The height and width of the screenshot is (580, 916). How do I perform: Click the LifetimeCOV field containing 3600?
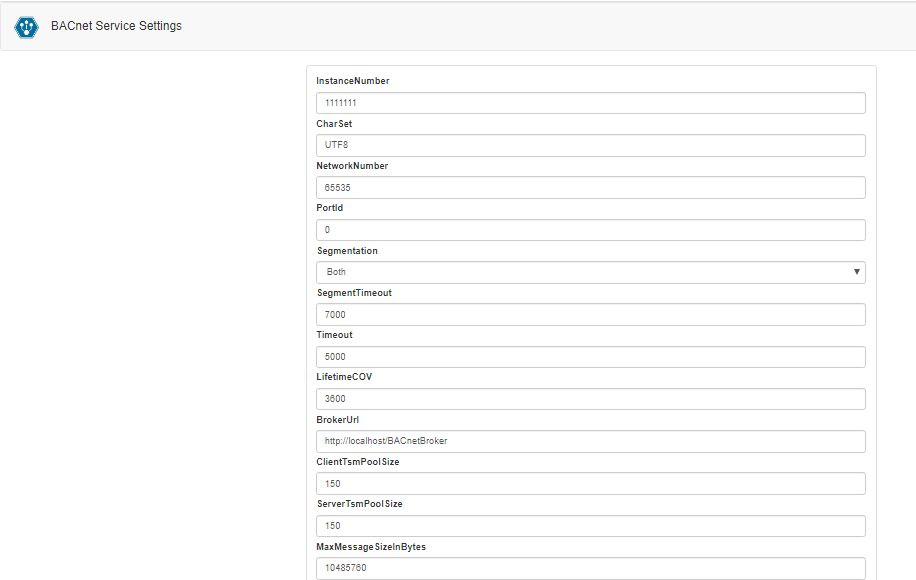click(x=590, y=398)
